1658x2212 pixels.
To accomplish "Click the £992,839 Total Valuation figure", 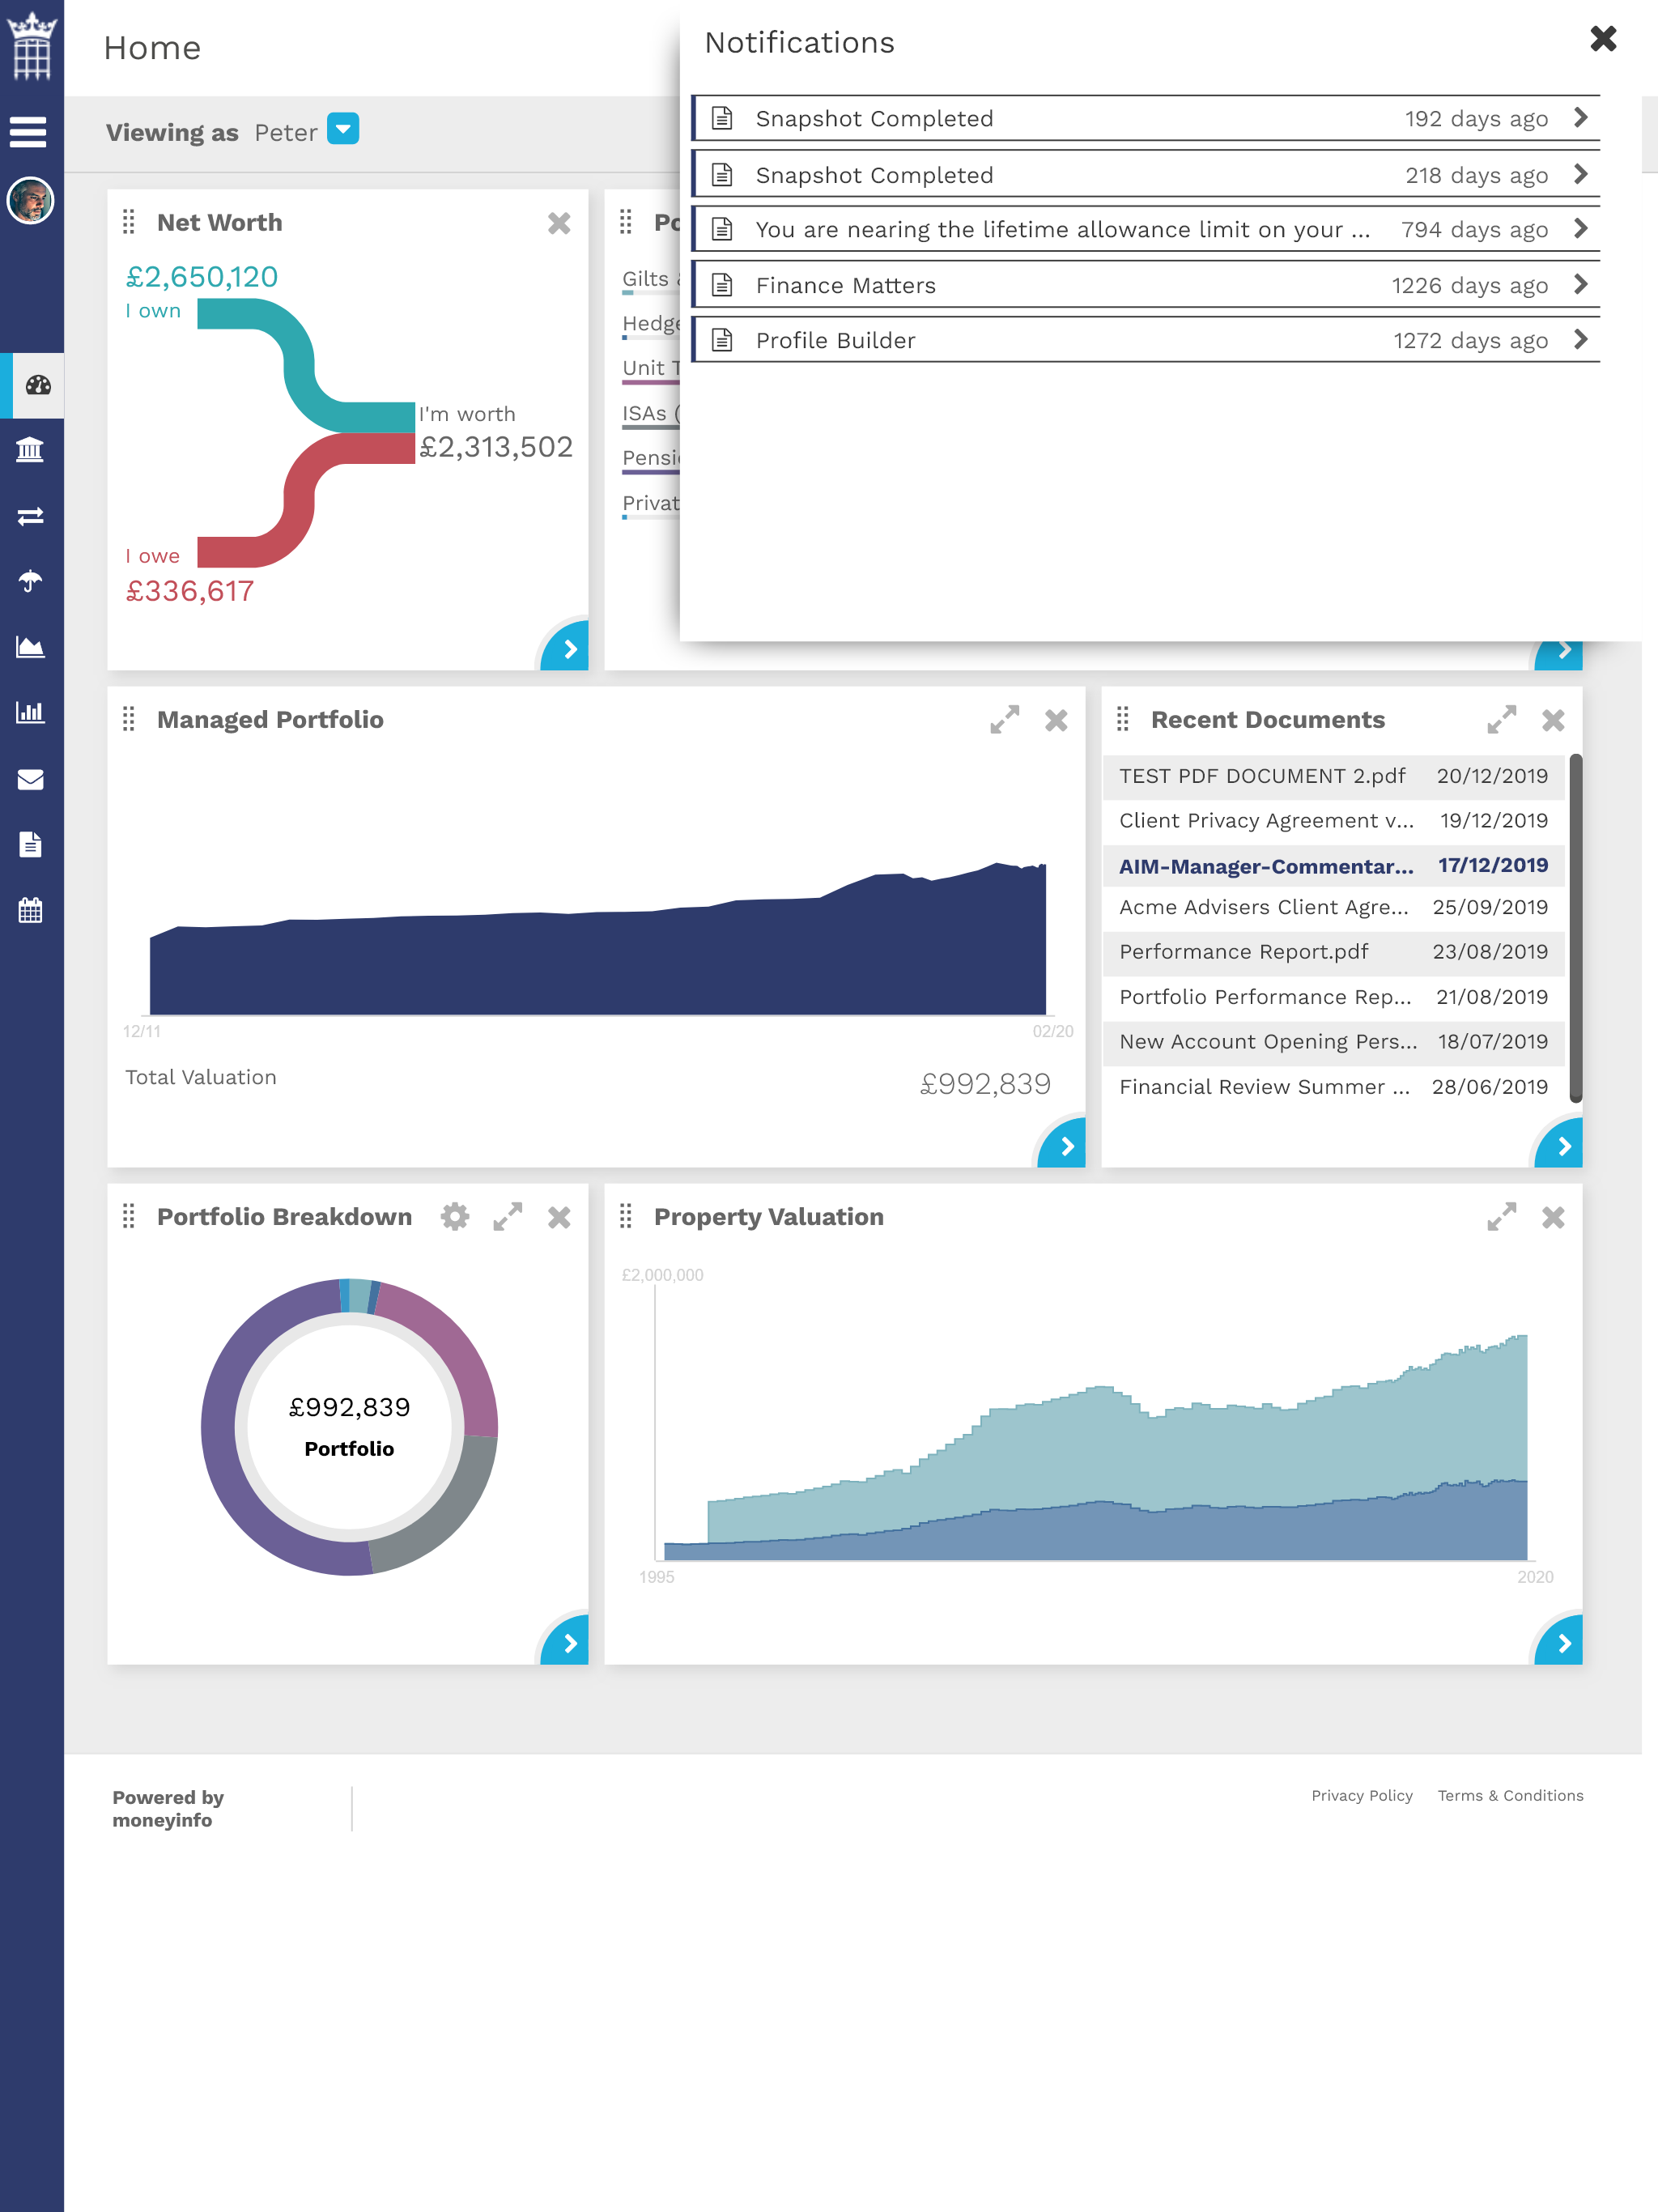I will tap(985, 1084).
